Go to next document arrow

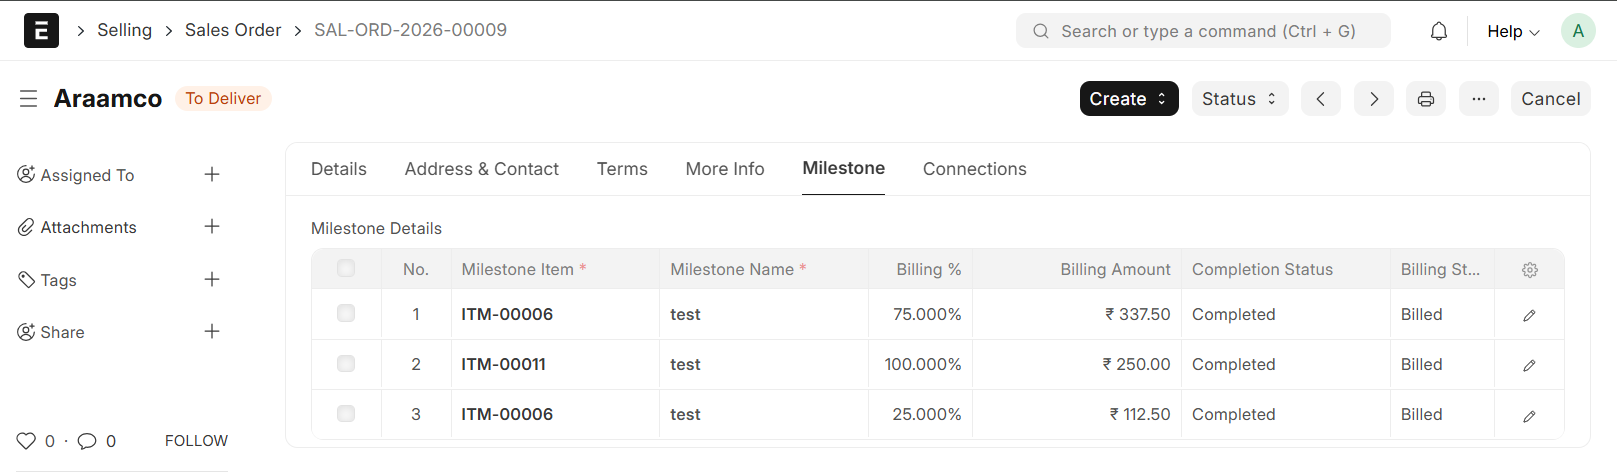1373,99
